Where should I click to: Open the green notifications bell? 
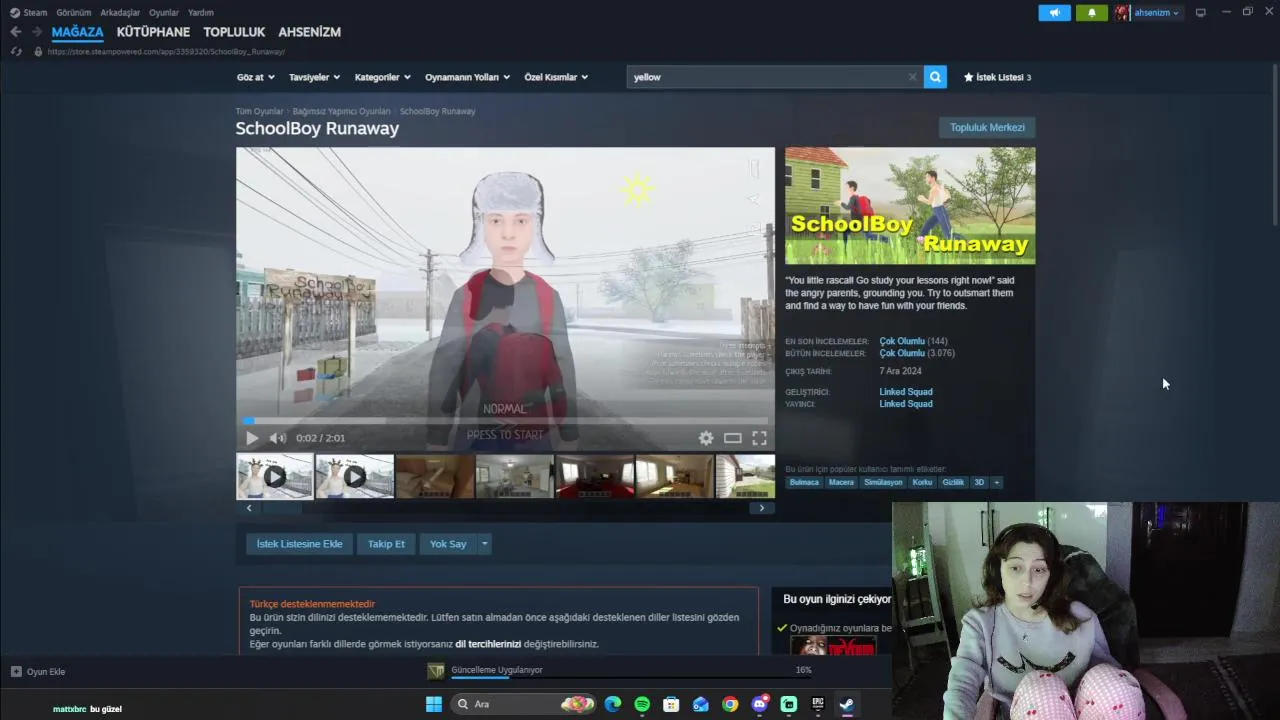(1091, 13)
